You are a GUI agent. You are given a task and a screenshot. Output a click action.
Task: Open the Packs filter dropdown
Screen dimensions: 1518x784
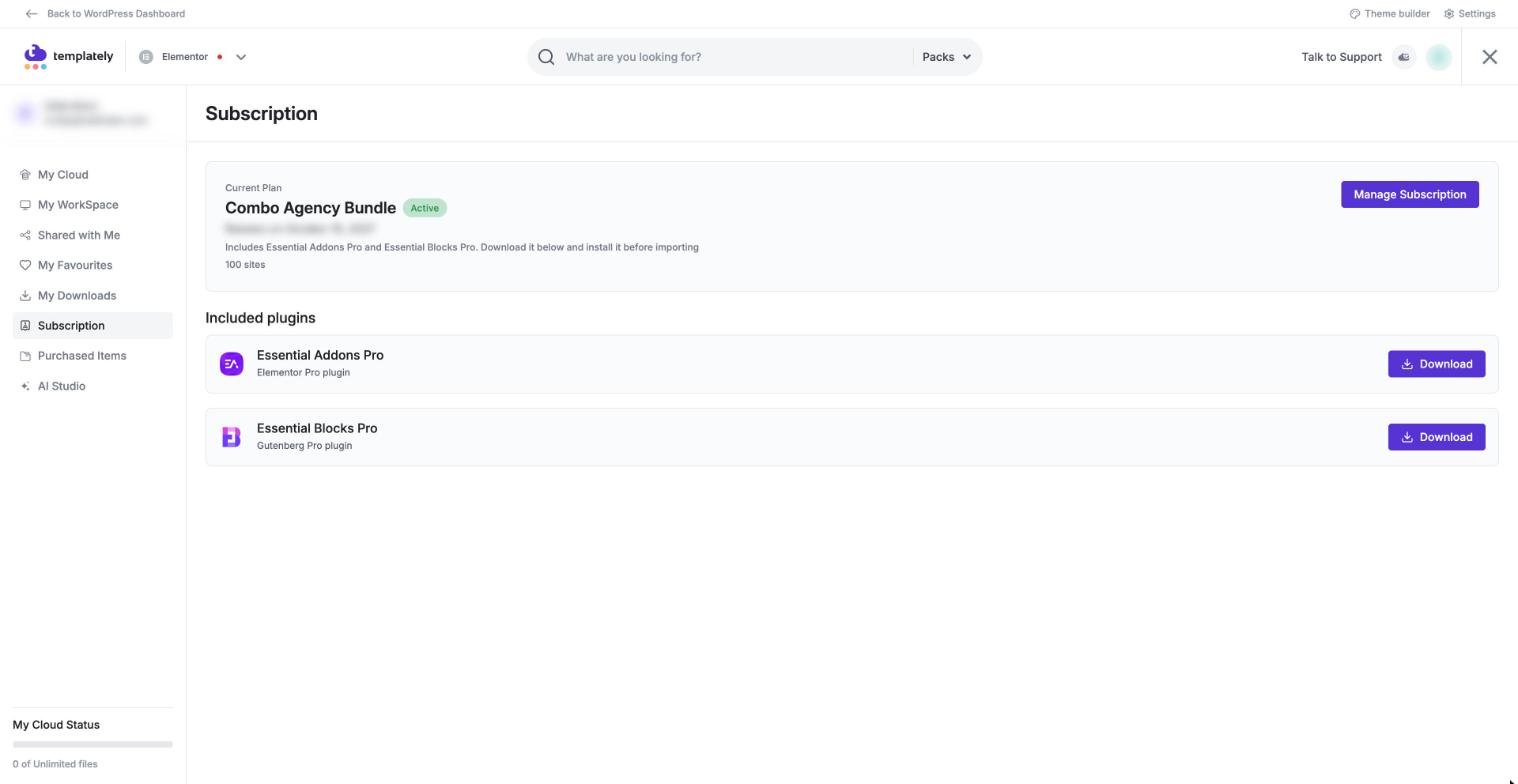click(x=946, y=57)
